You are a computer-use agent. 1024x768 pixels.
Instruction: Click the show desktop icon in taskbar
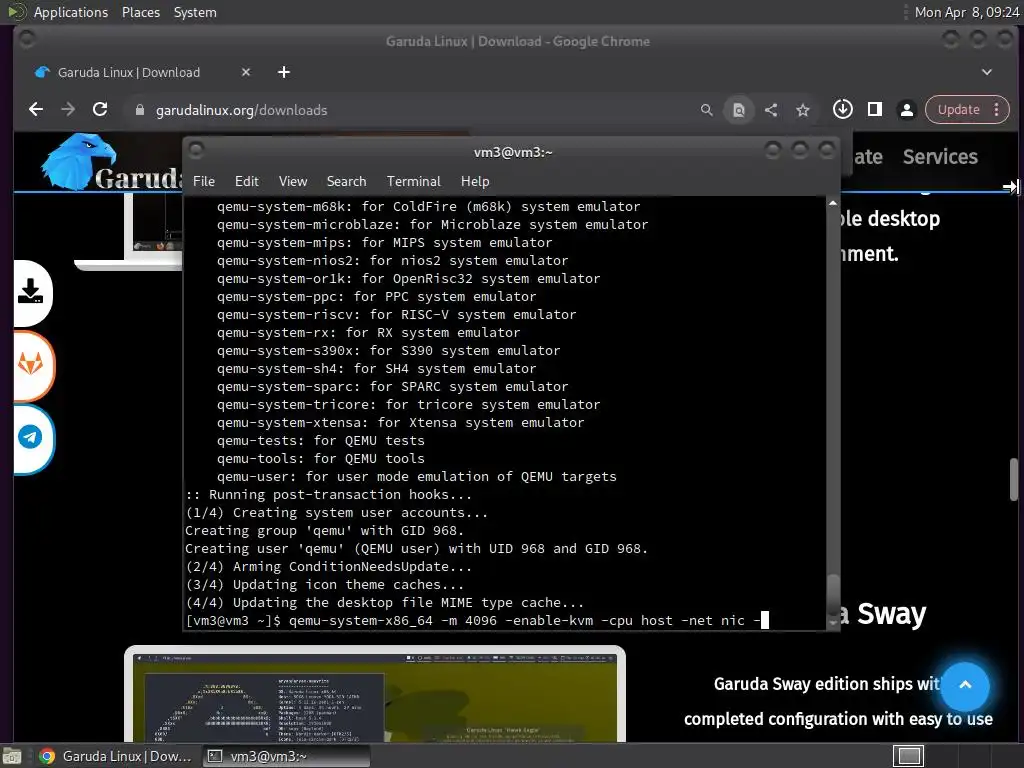point(12,756)
